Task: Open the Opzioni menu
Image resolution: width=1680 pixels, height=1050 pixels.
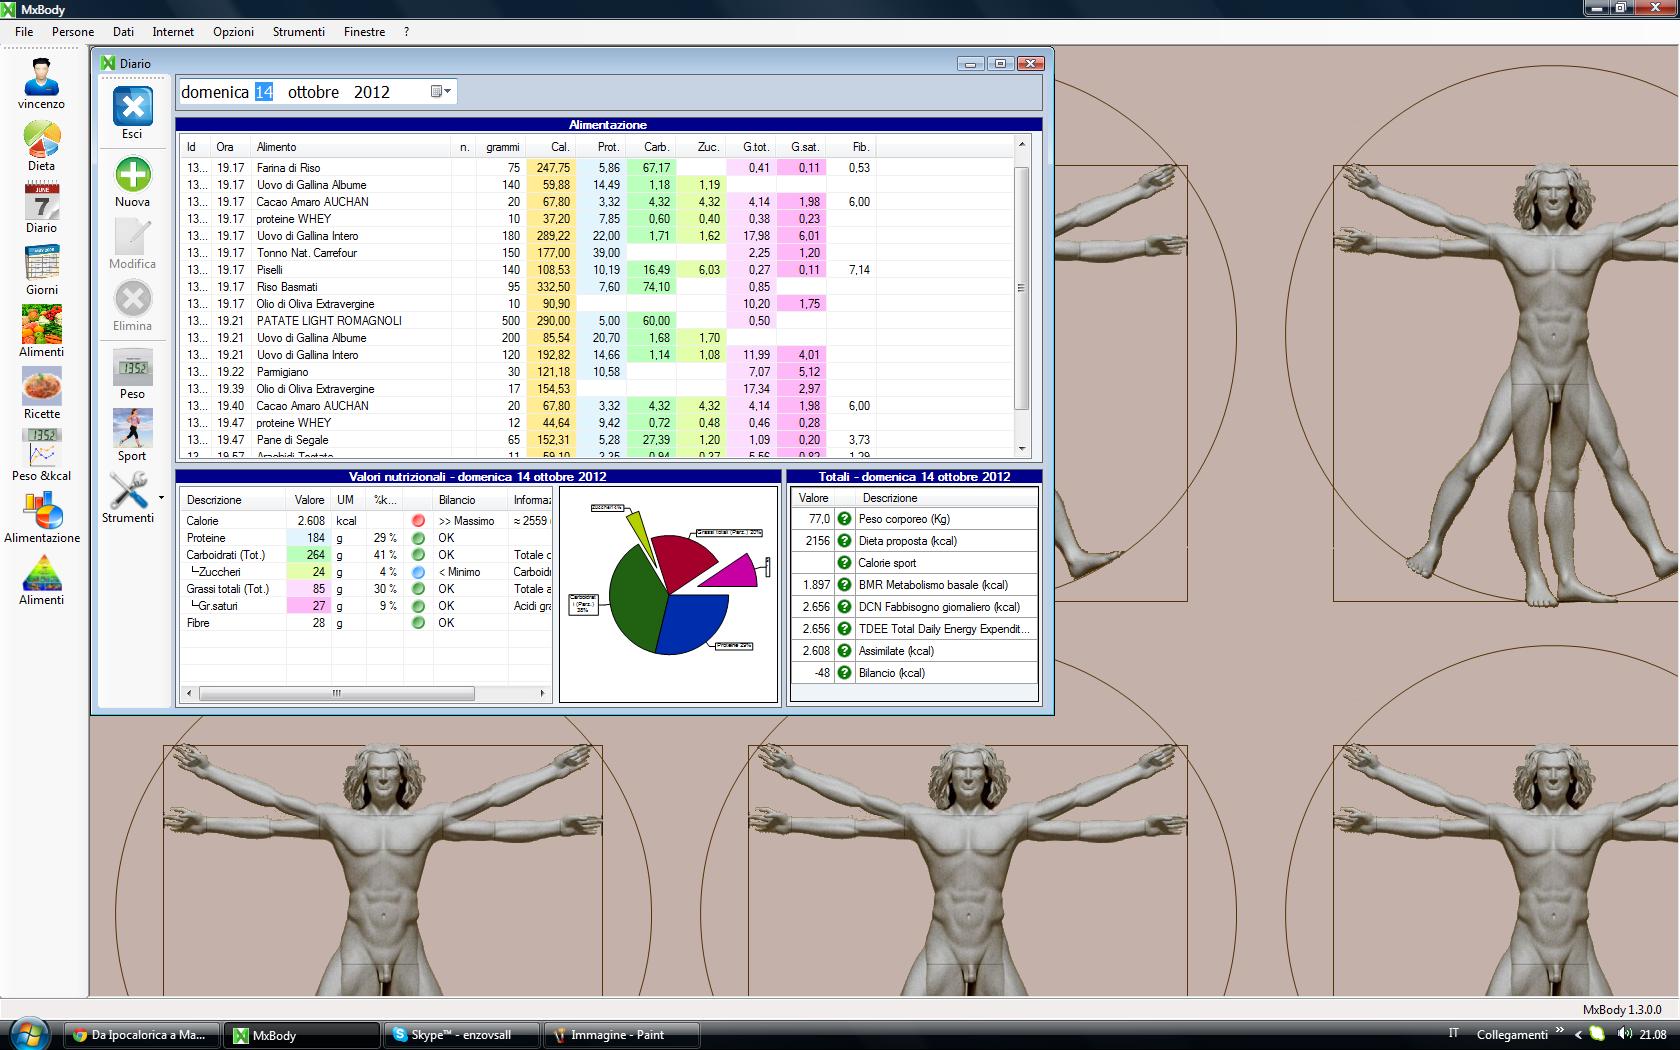Action: point(233,32)
